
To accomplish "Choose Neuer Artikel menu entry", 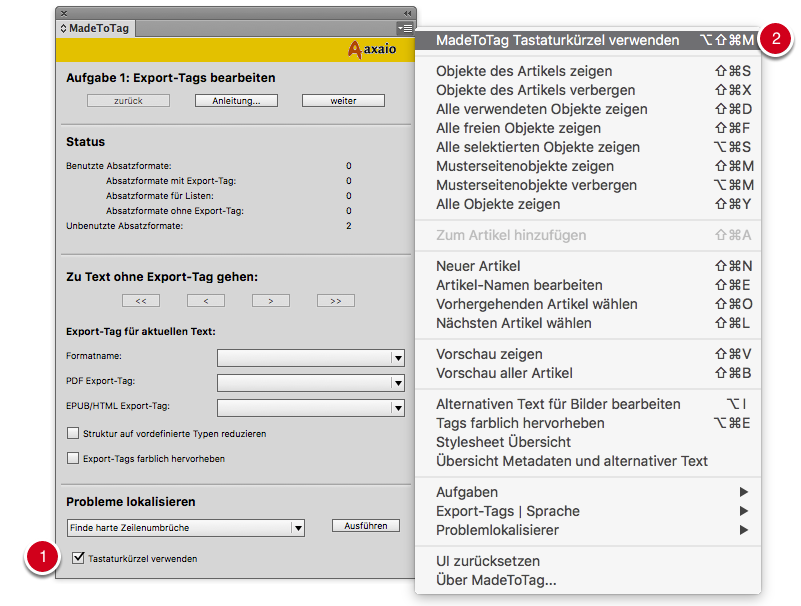I will (587, 266).
